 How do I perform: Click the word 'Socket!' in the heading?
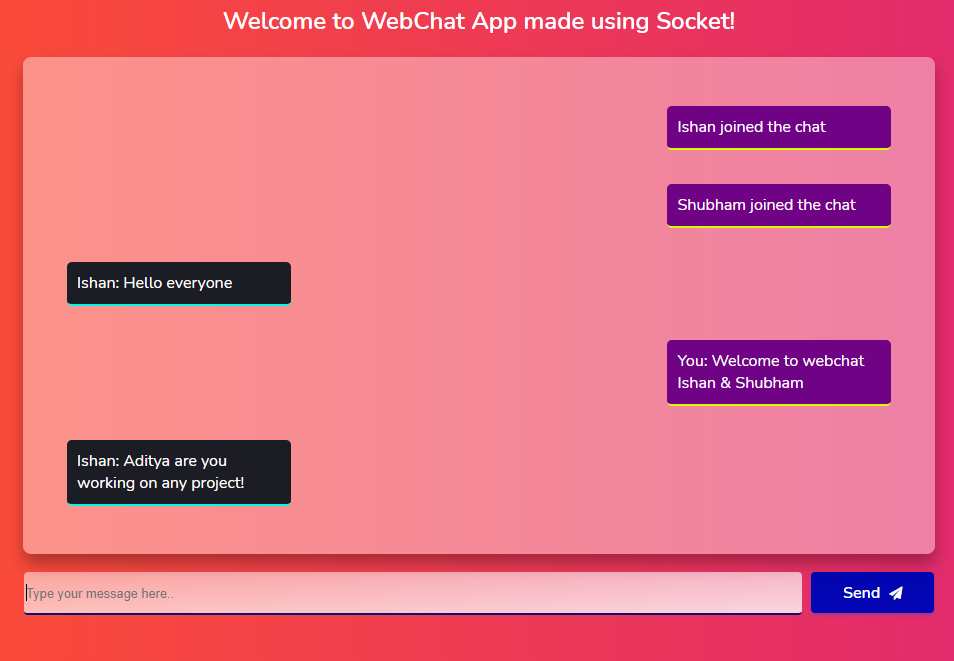tap(695, 21)
